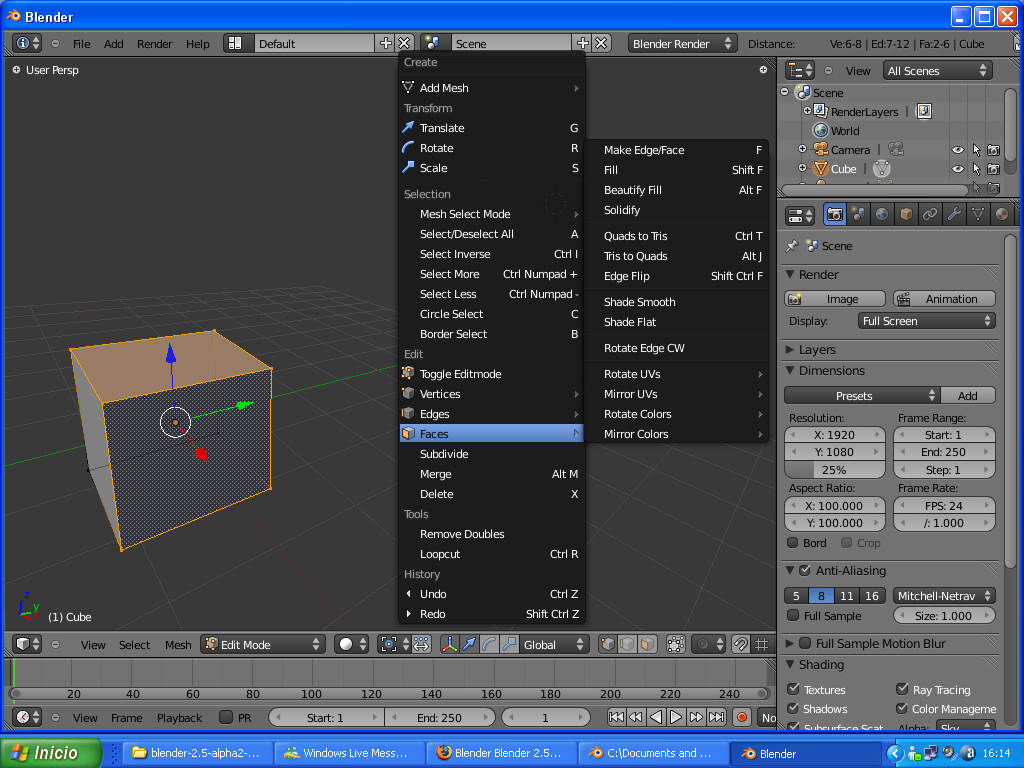Viewport: 1024px width, 768px height.
Task: Toggle Cube visibility eye in outliner
Action: [957, 169]
